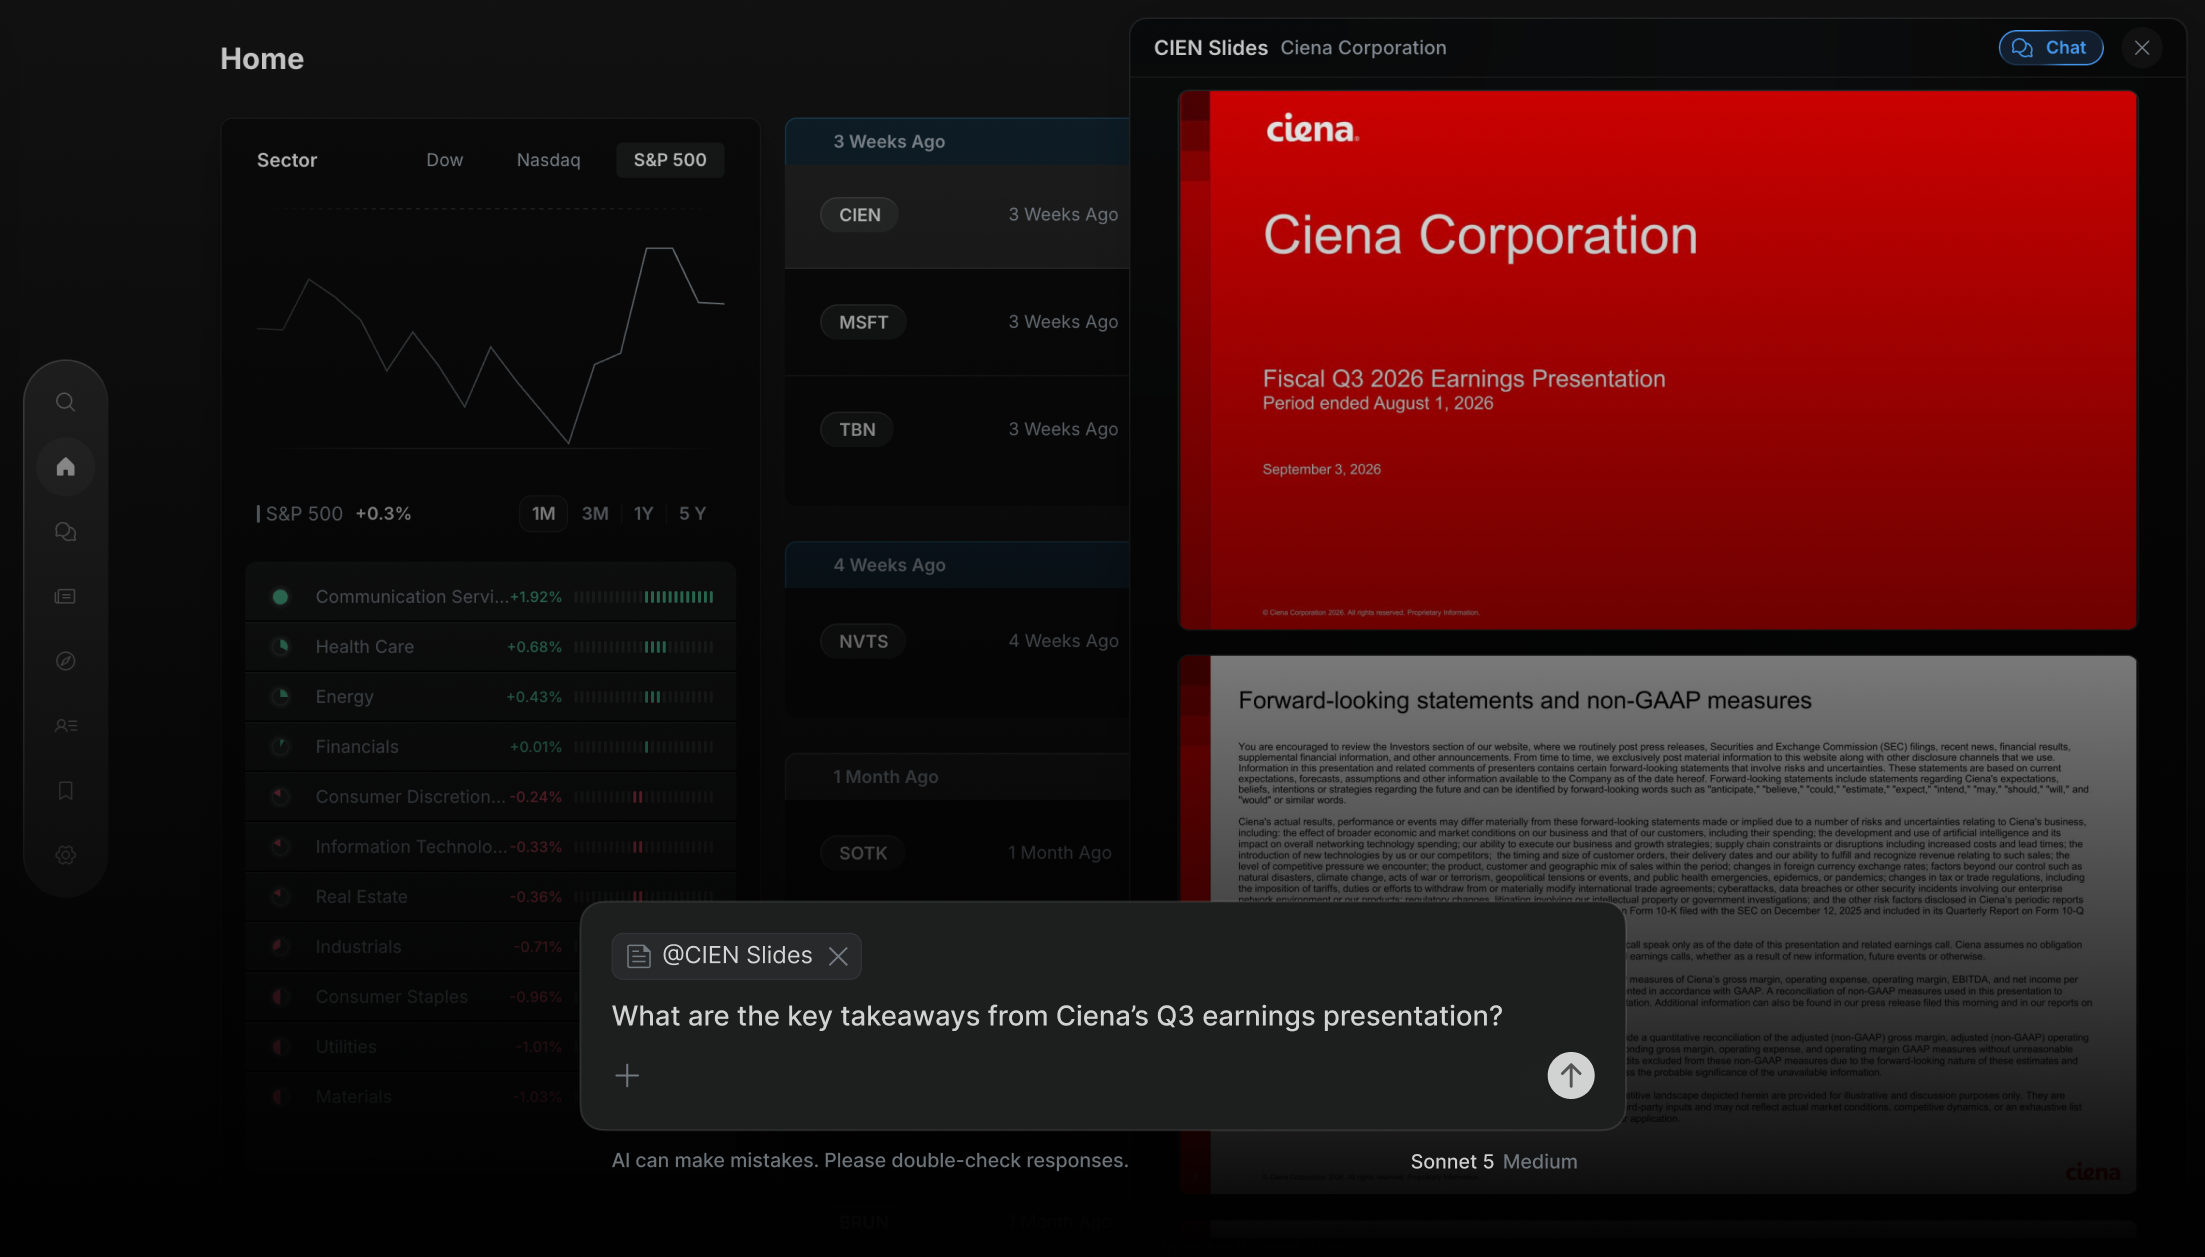Select the Health Care sector row
This screenshot has height=1257, width=2205.
click(x=490, y=647)
